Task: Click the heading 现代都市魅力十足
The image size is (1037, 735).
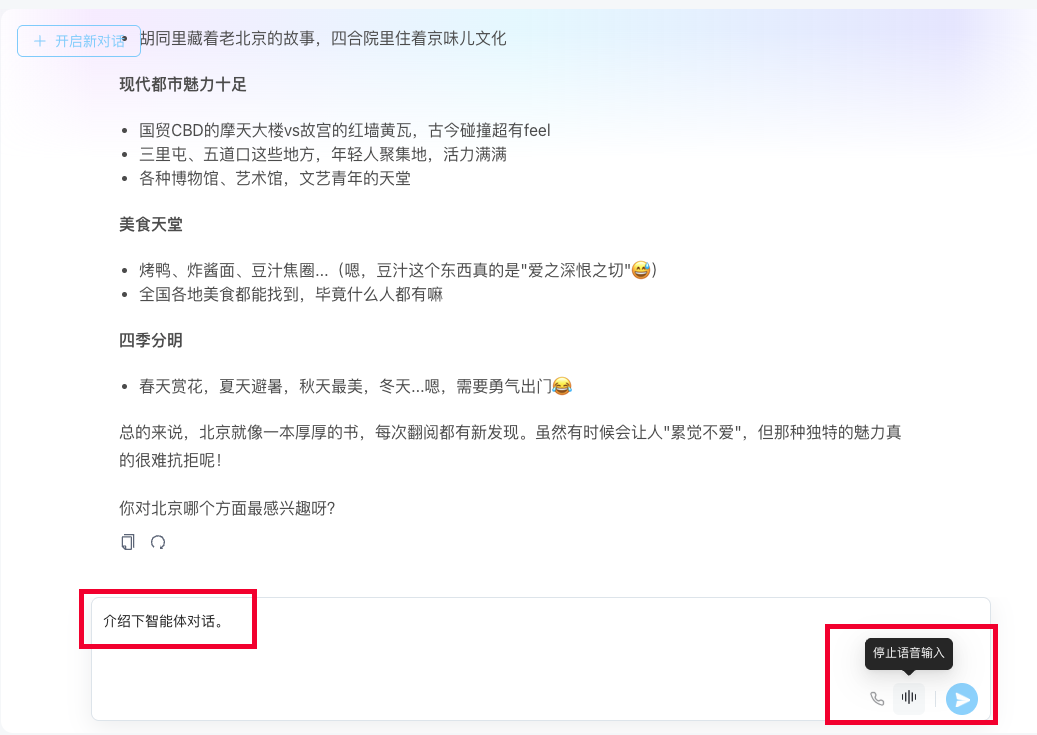Action: (x=183, y=85)
